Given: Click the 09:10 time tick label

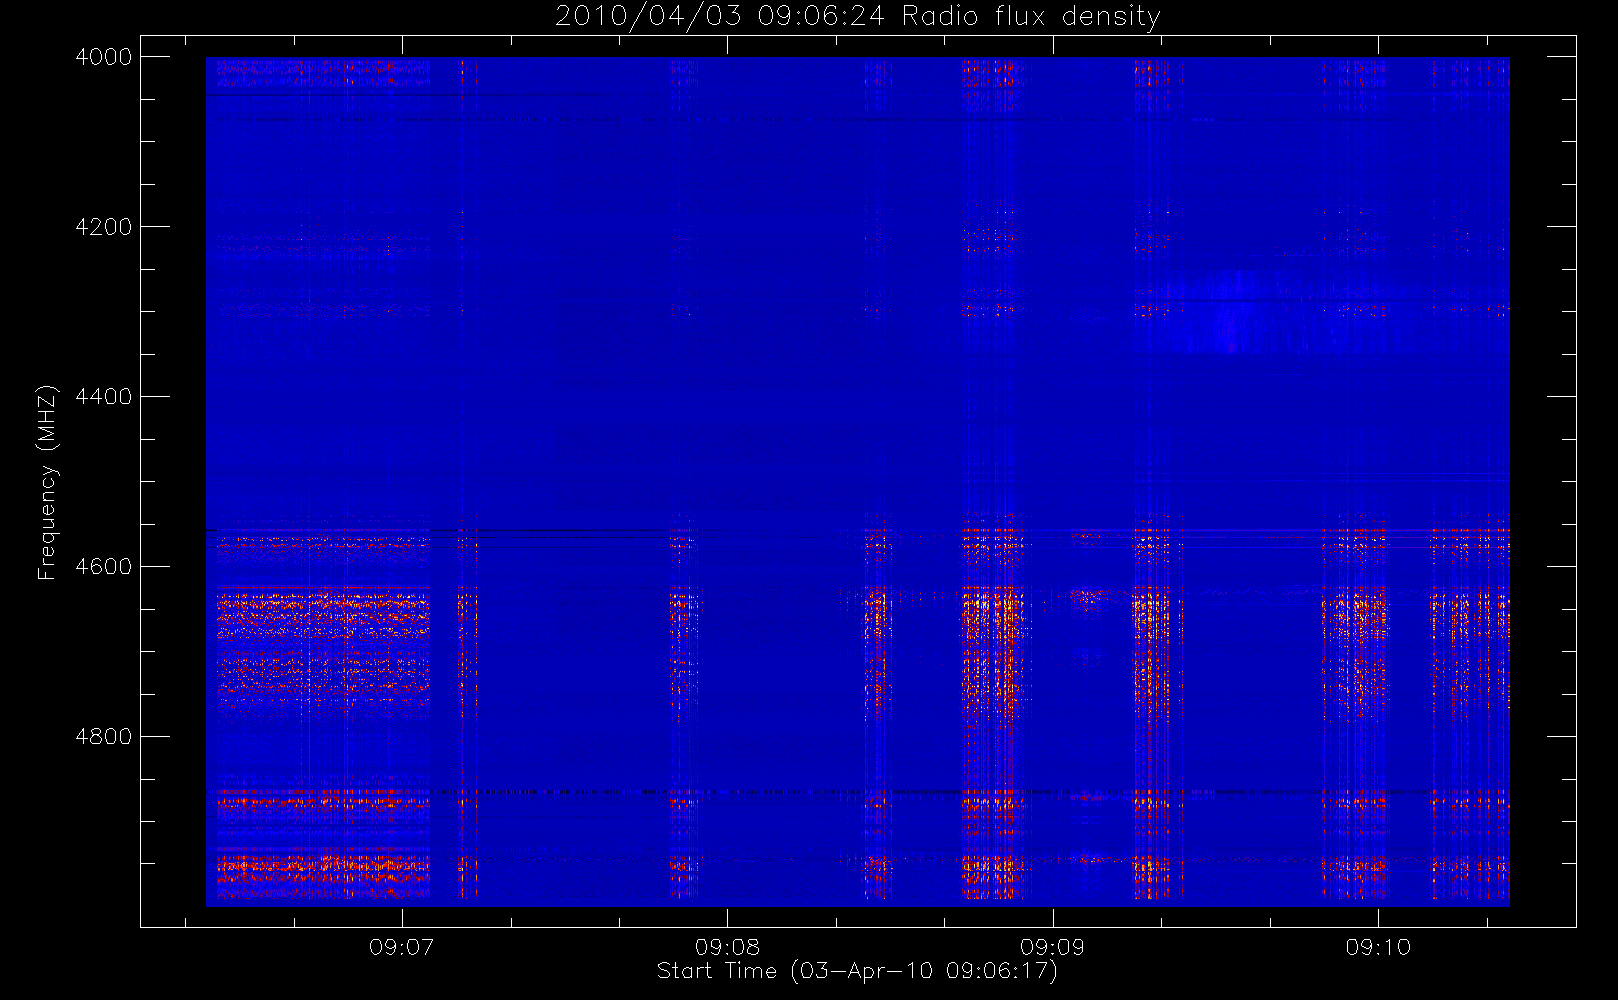Looking at the screenshot, I should tap(1378, 947).
